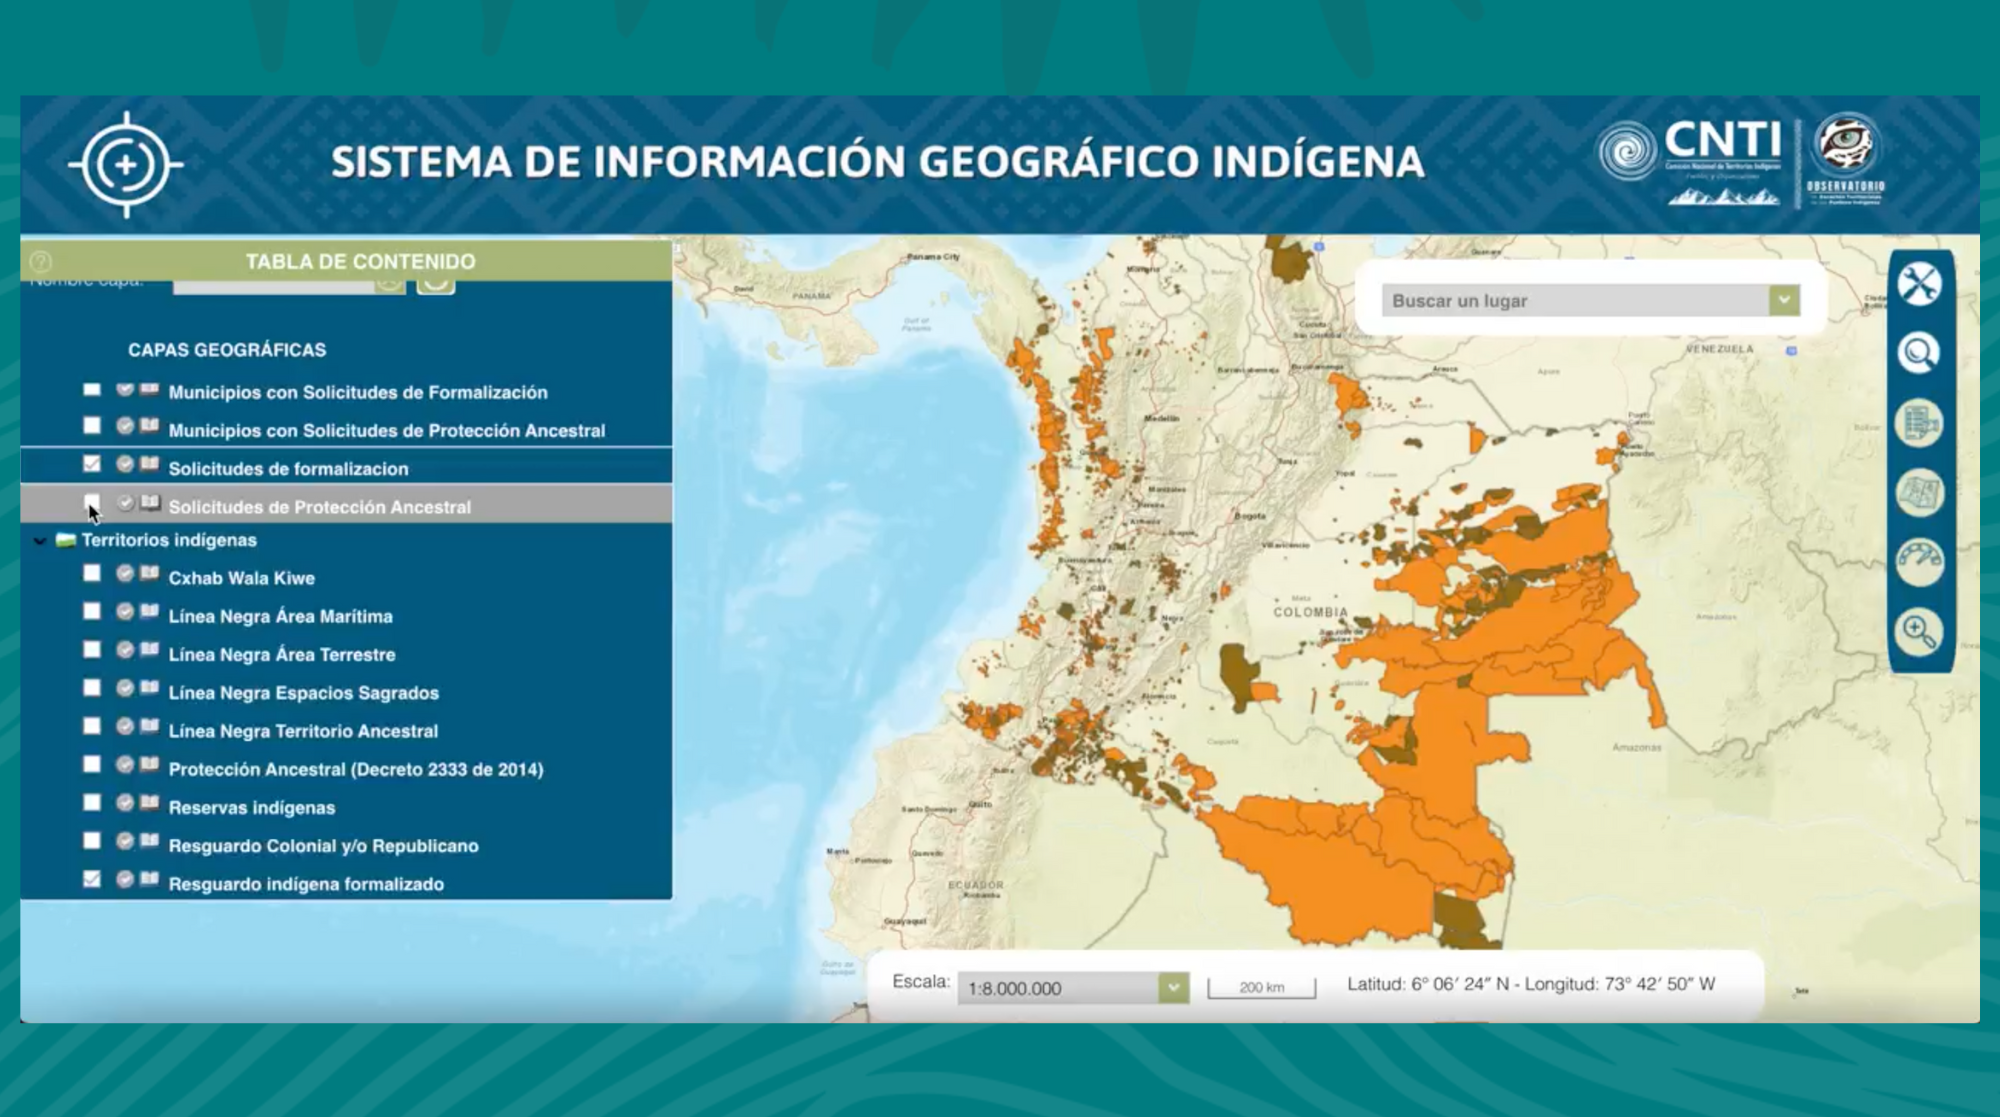Click legend book icon for Reservas indígenas

coord(150,802)
